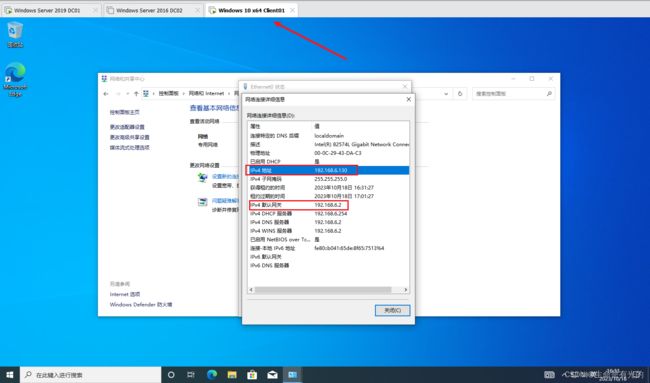Select the link-local IPv6 address fe80 row
Viewport: 650px width, 383px height.
[x=328, y=248]
